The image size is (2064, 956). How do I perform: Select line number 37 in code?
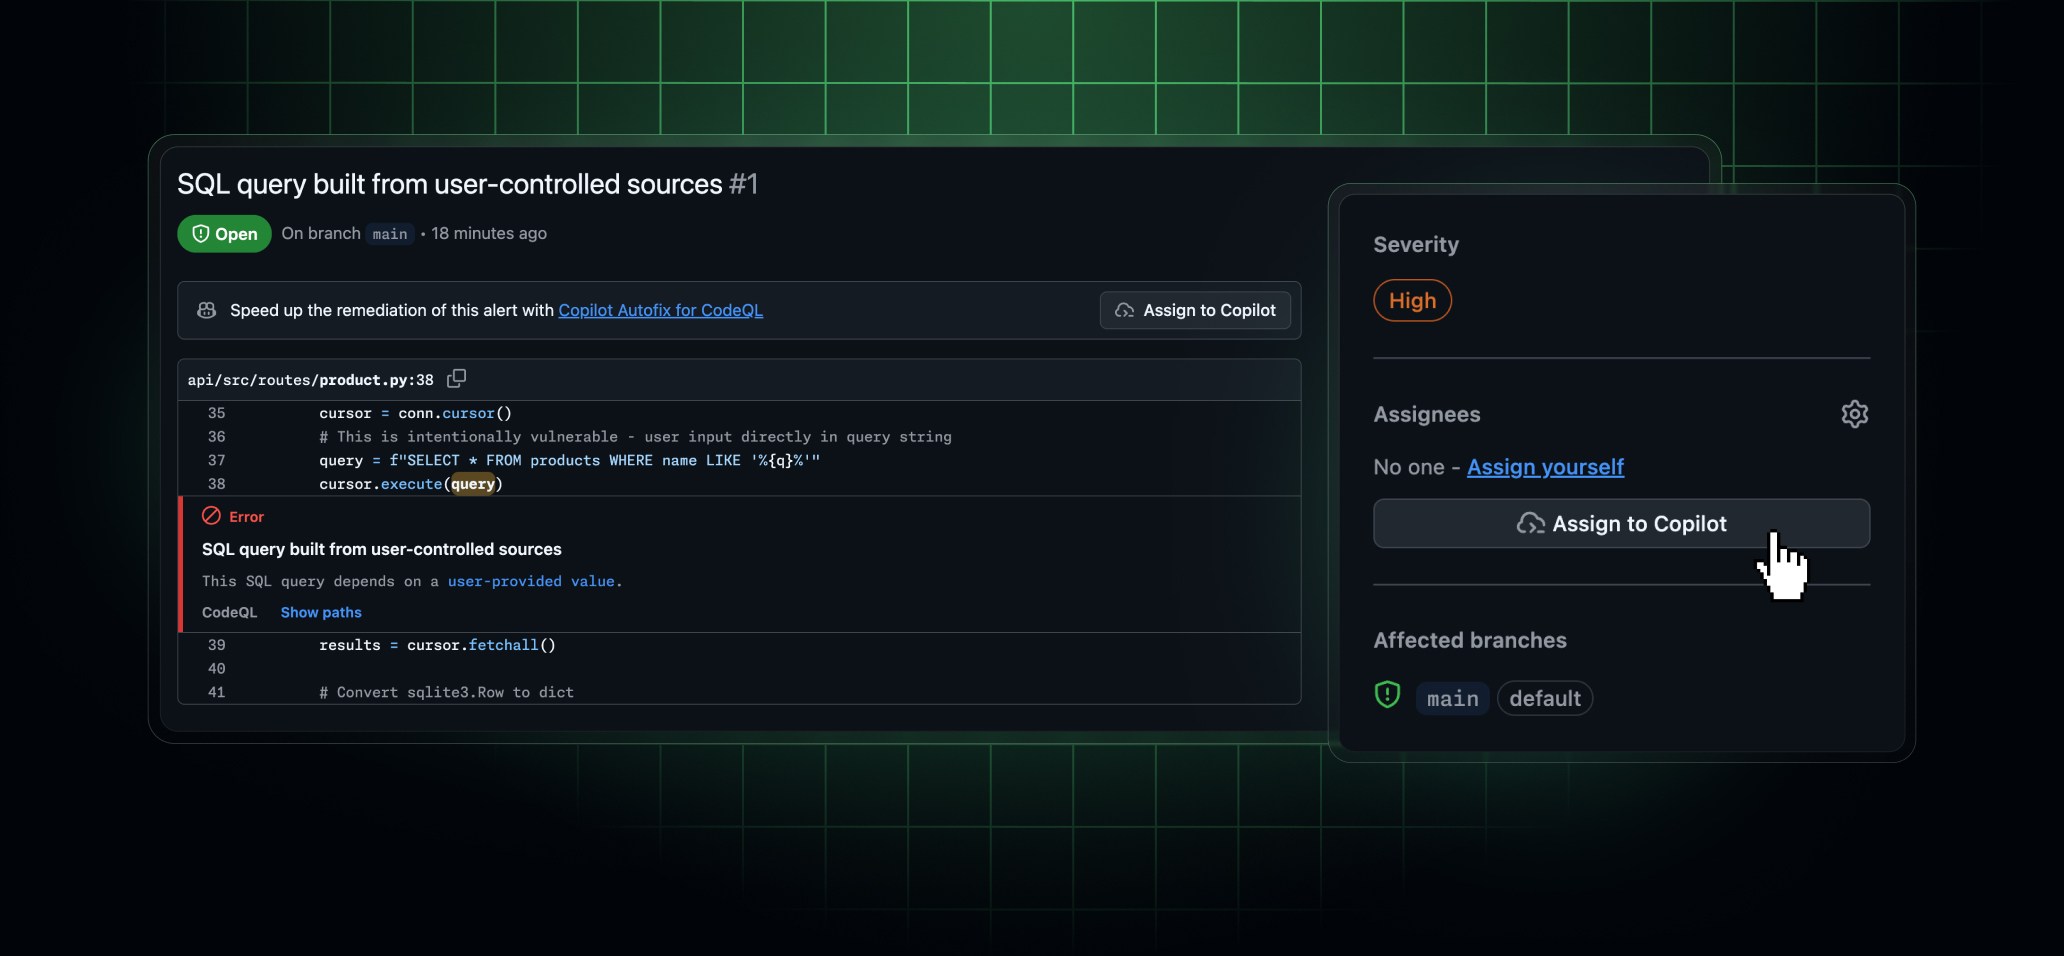216,460
